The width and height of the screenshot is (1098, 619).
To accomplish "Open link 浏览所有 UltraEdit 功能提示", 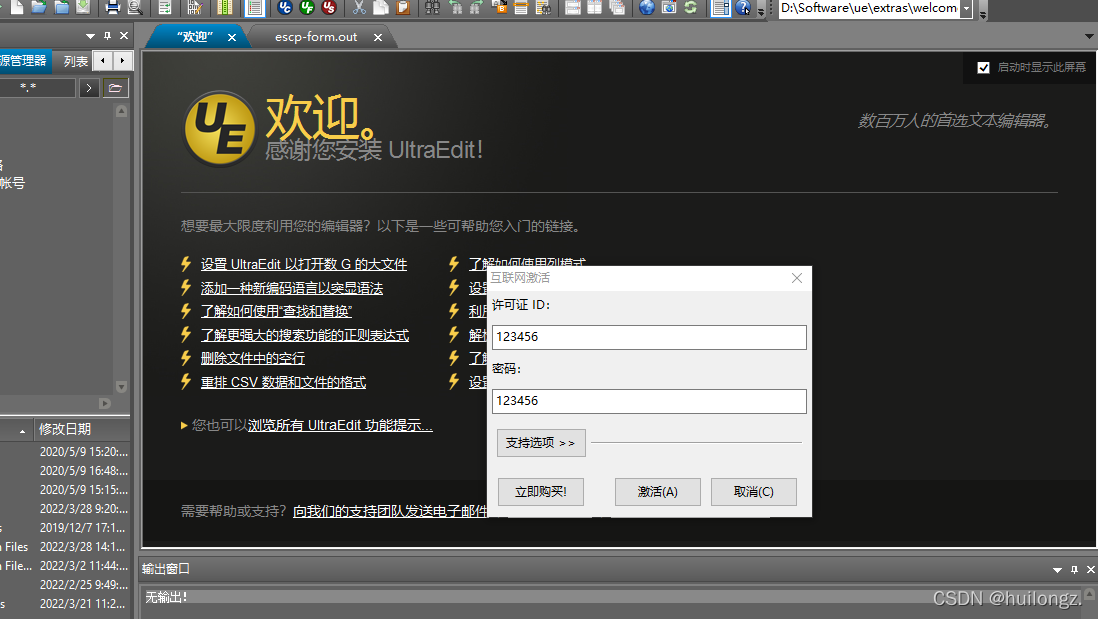I will pyautogui.click(x=340, y=425).
